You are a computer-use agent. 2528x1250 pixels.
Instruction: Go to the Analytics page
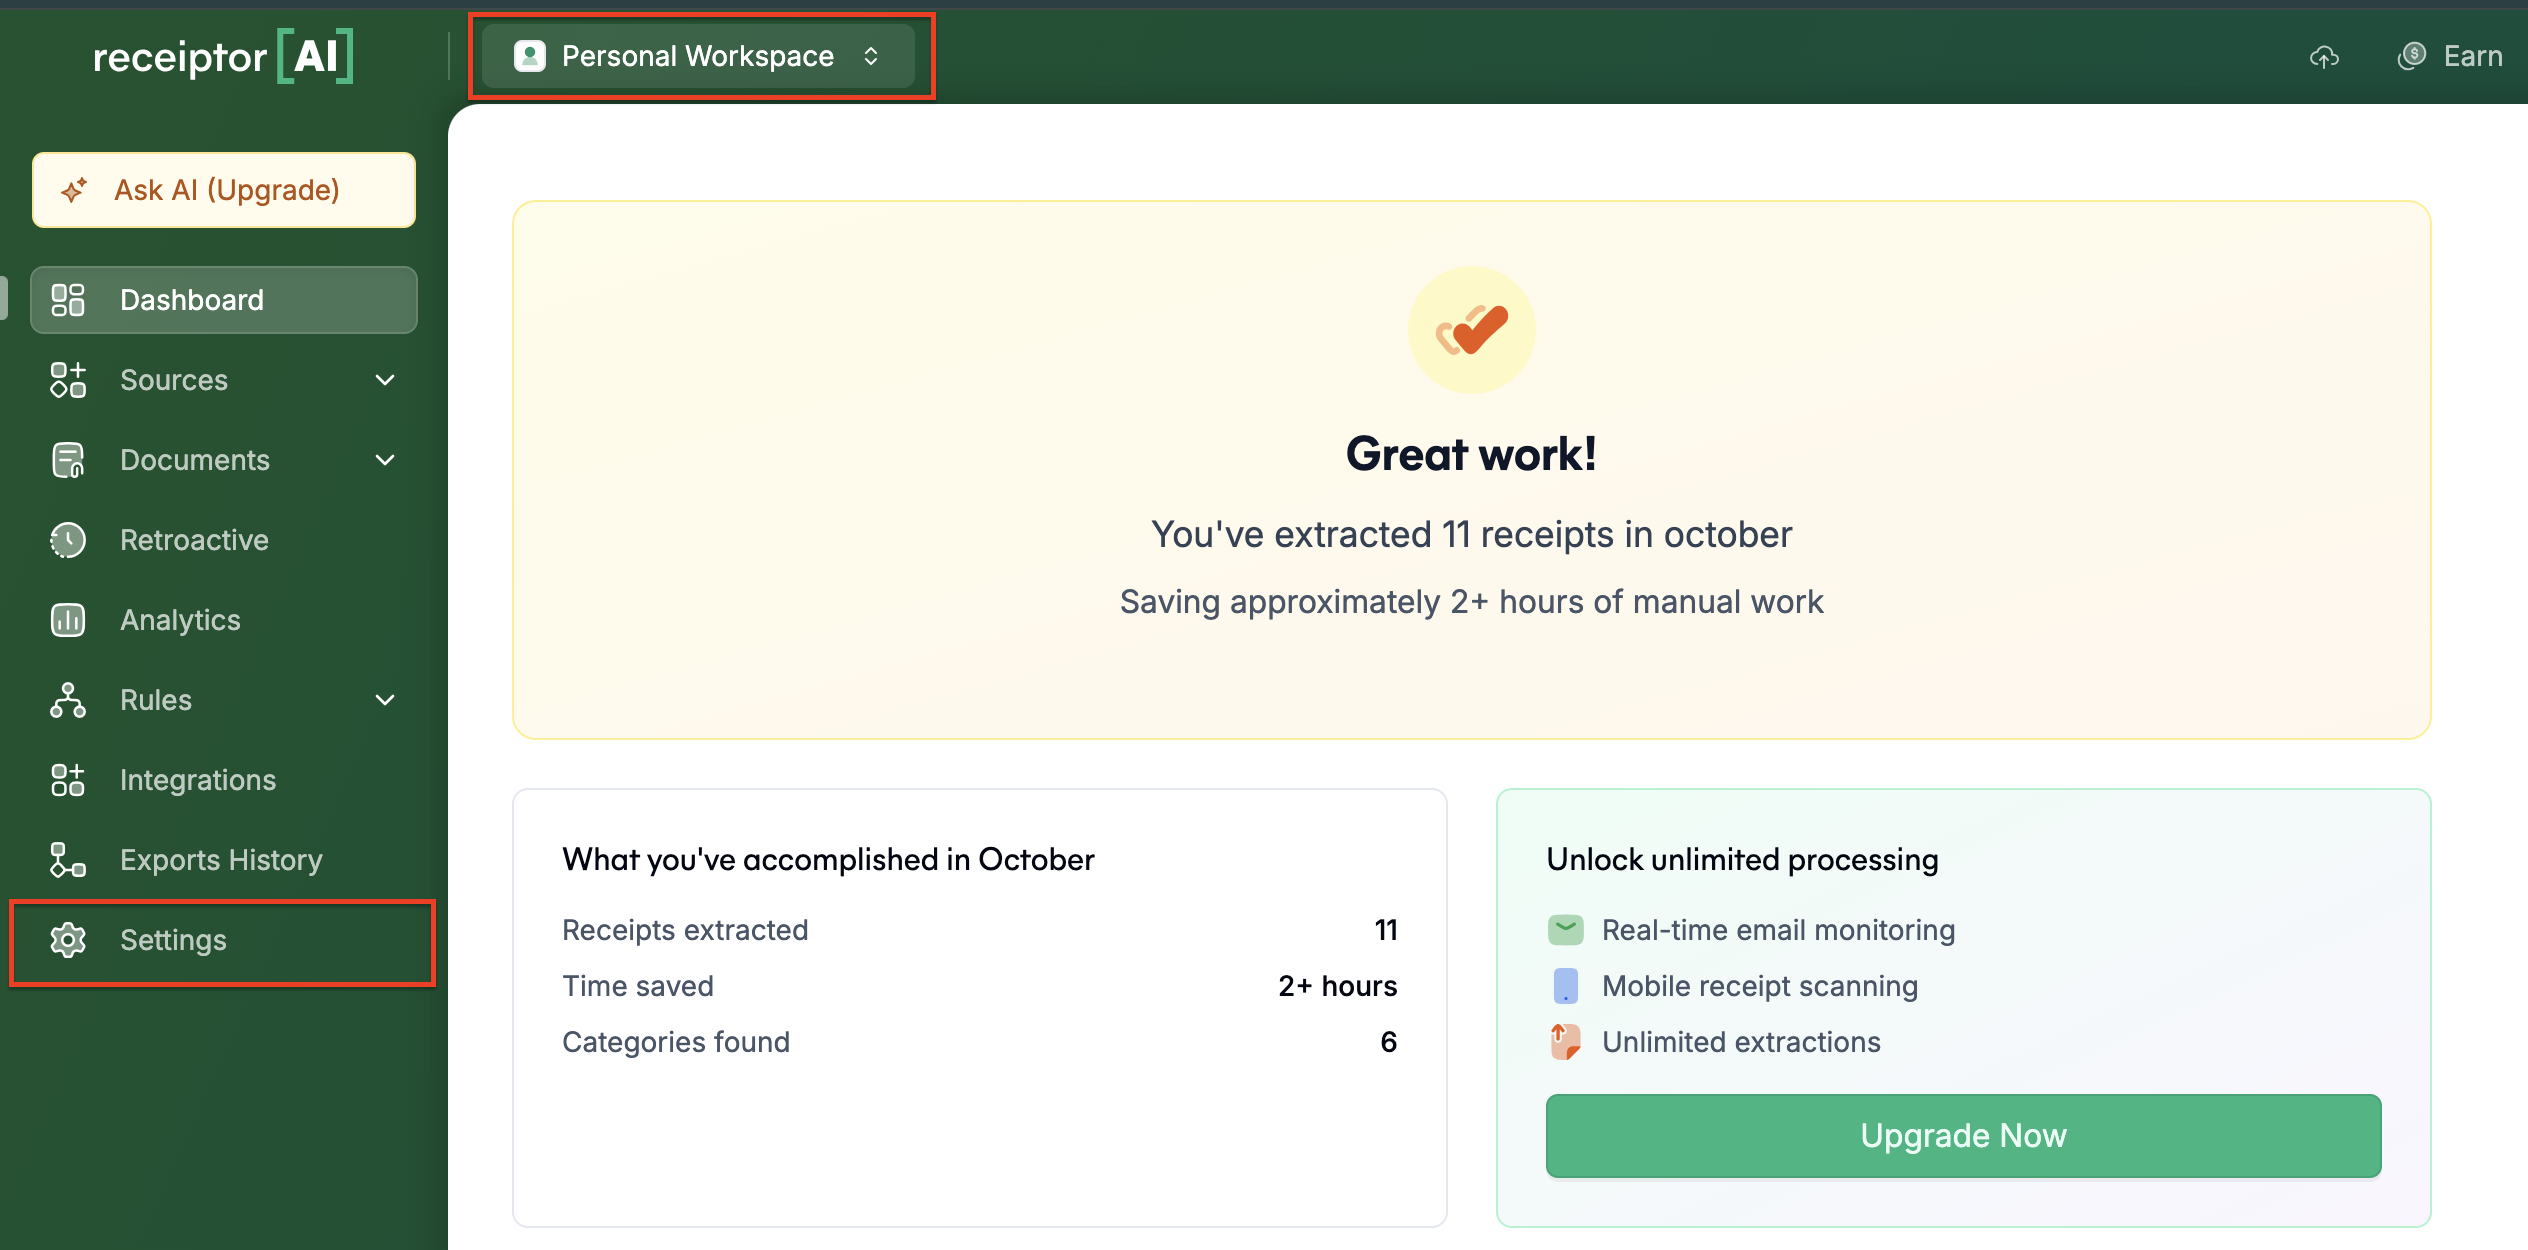[180, 620]
